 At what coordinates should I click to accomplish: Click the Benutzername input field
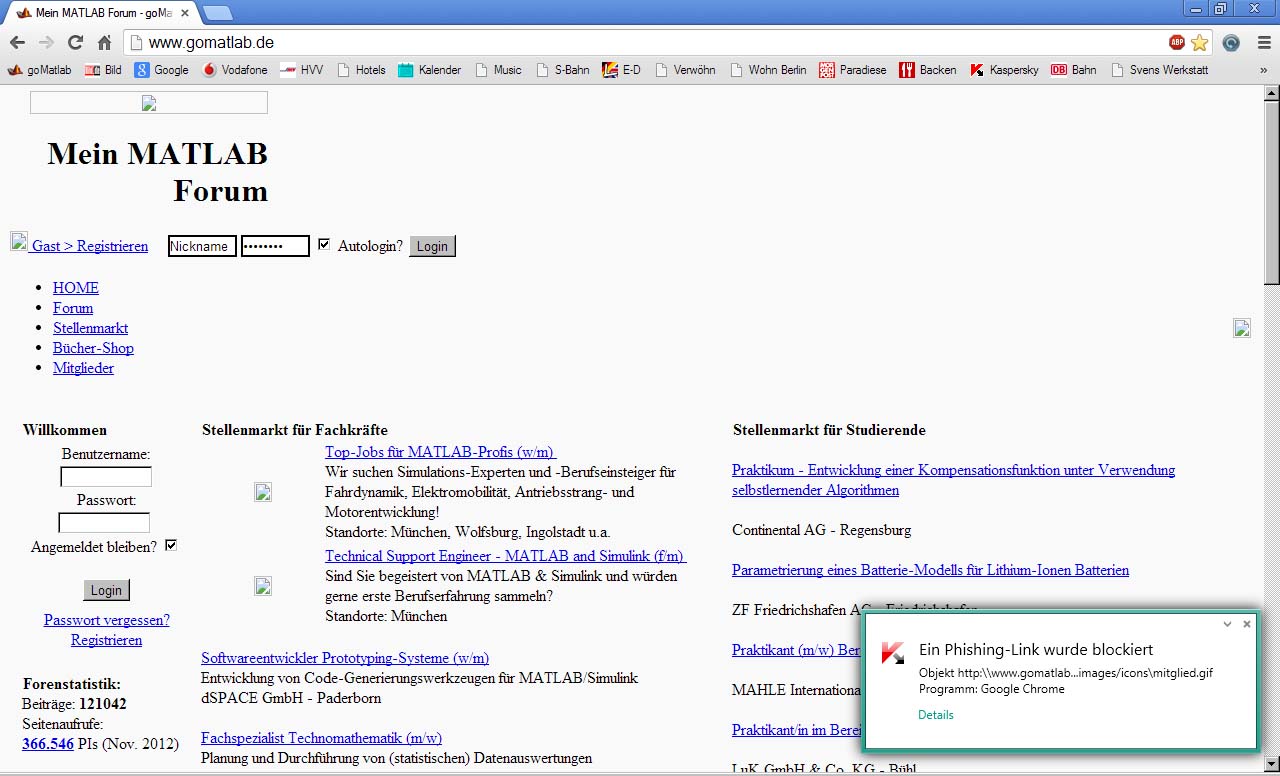106,477
